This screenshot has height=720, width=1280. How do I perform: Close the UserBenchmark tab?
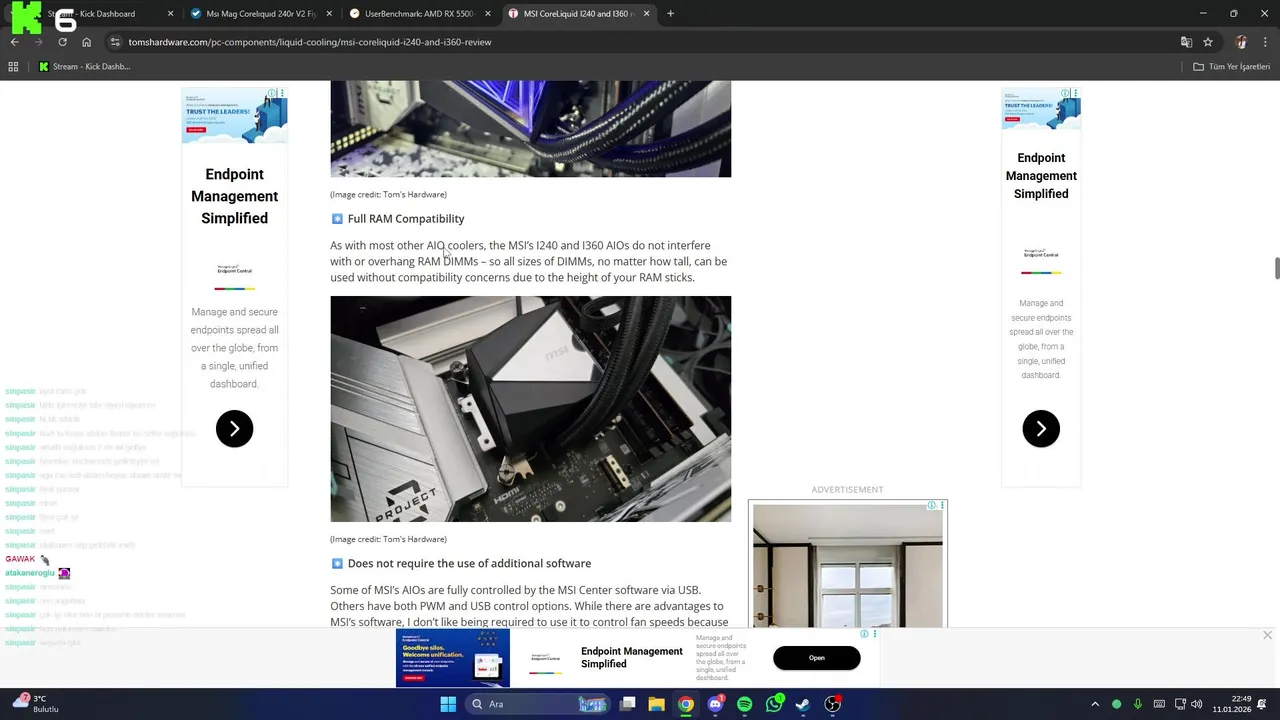coord(487,14)
